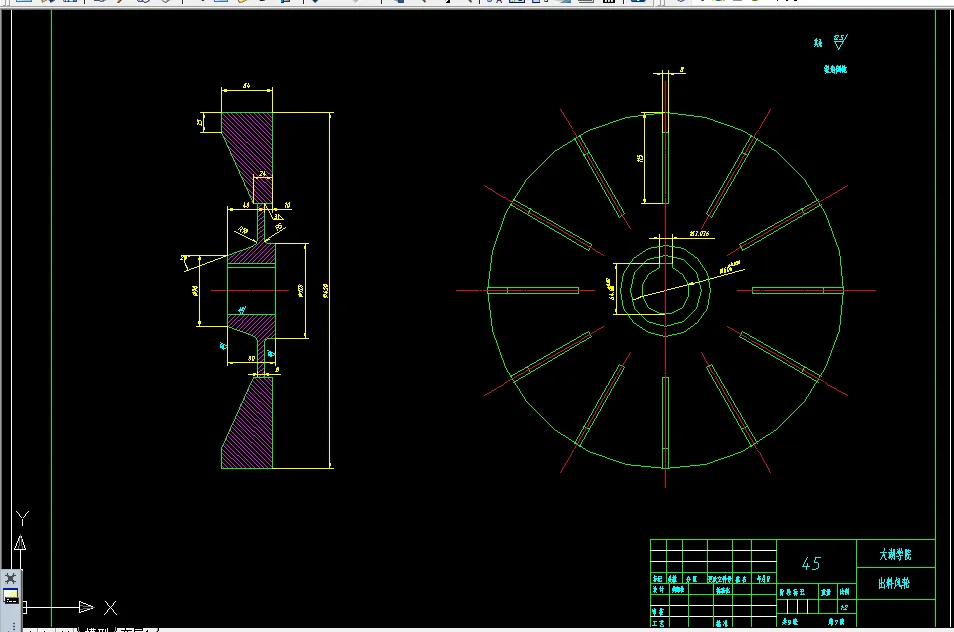Click the UCS X axis label
This screenshot has height=632, width=954.
[110, 608]
